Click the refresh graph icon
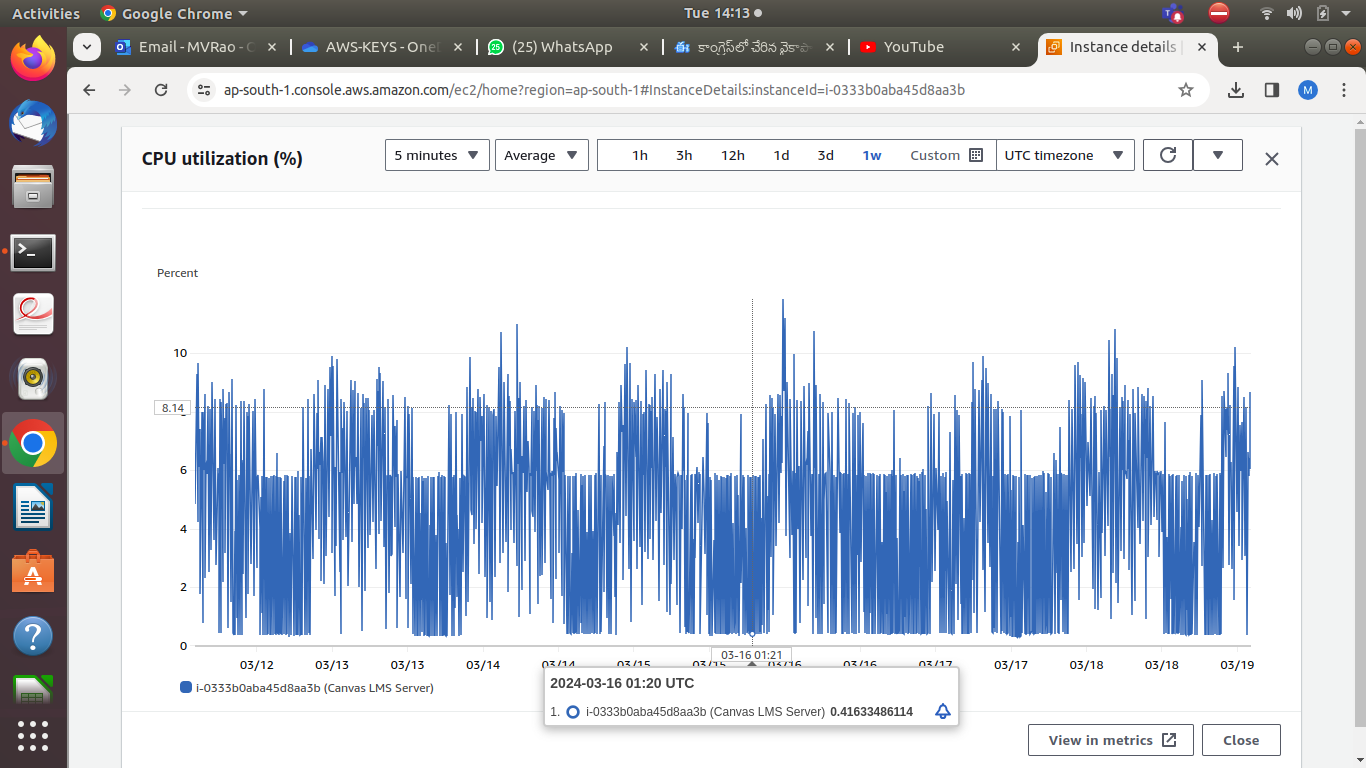The height and width of the screenshot is (768, 1366). tap(1167, 155)
